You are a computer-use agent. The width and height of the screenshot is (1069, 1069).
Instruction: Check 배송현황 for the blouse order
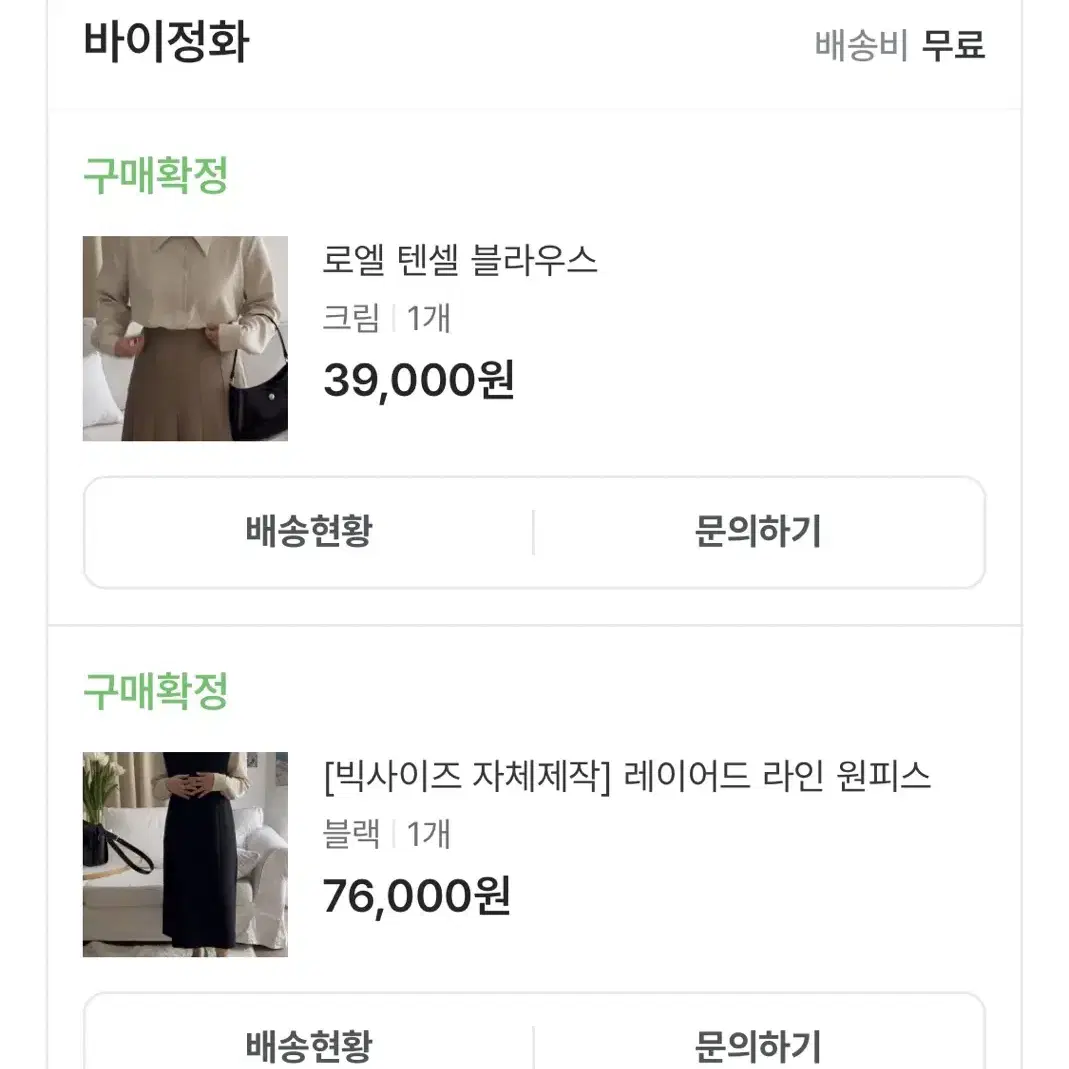point(309,532)
